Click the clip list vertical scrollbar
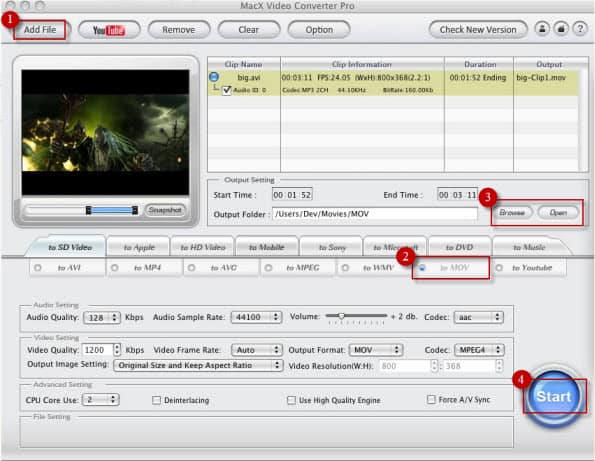 583,121
